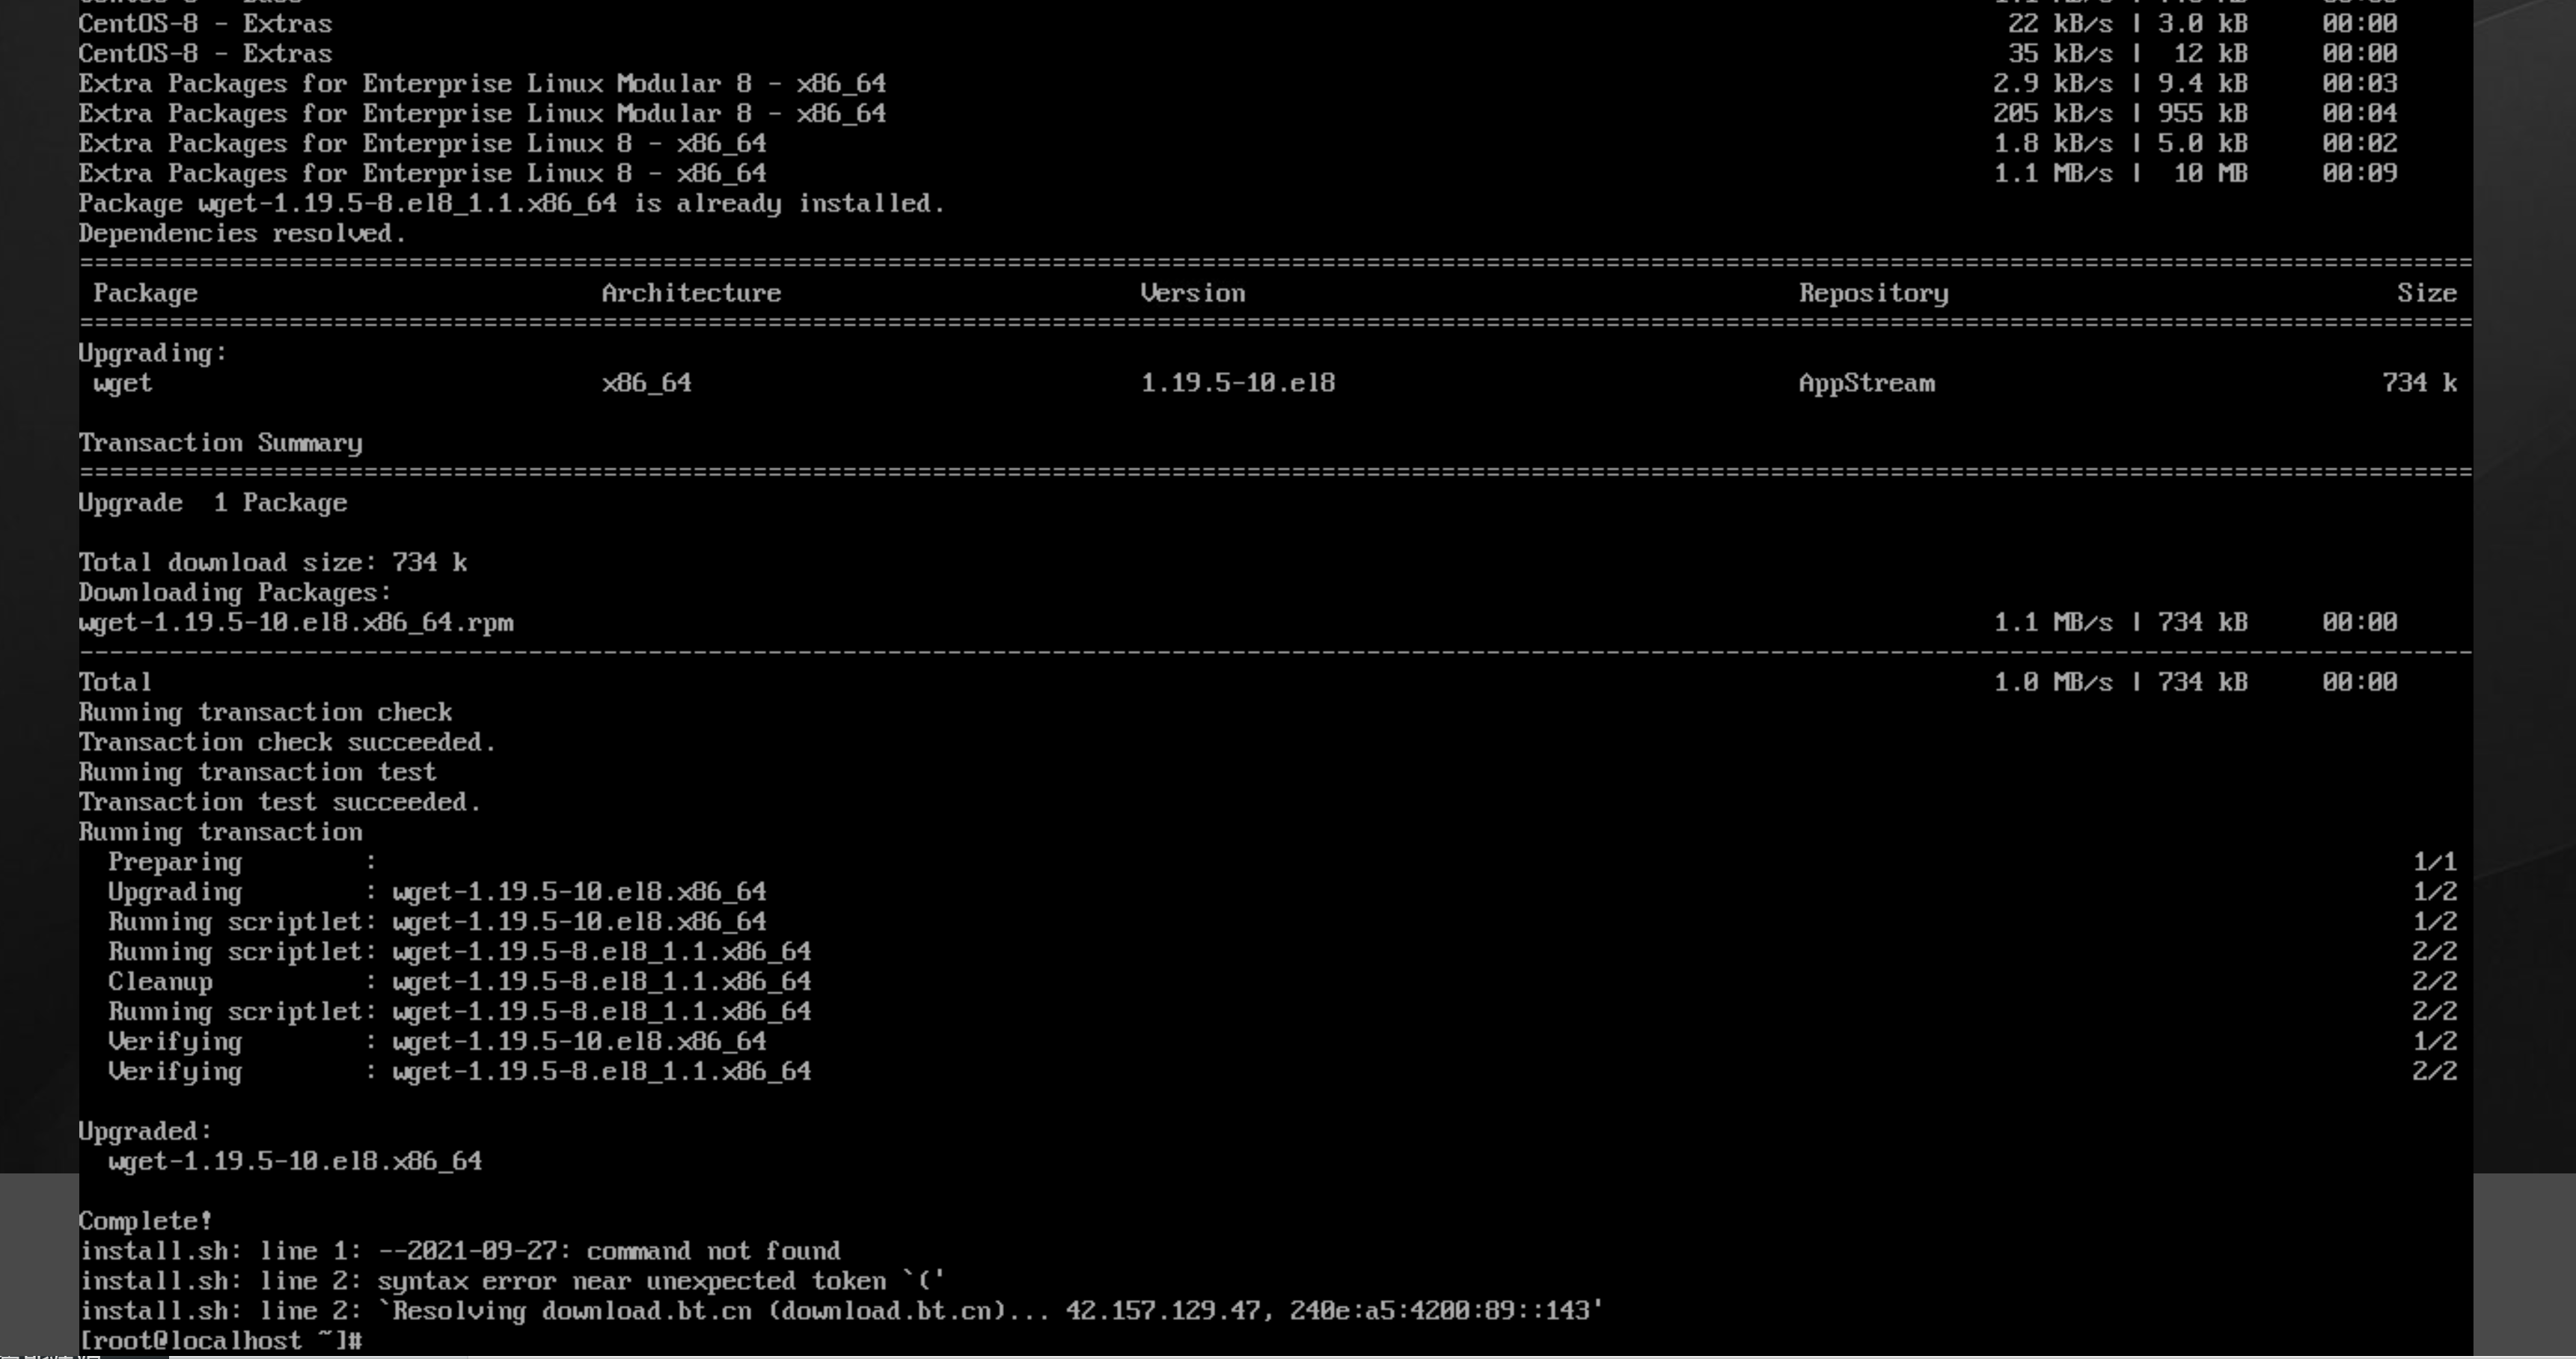This screenshot has height=1359, width=2576.
Task: Select the 'Complete!' status line
Action: coord(146,1221)
